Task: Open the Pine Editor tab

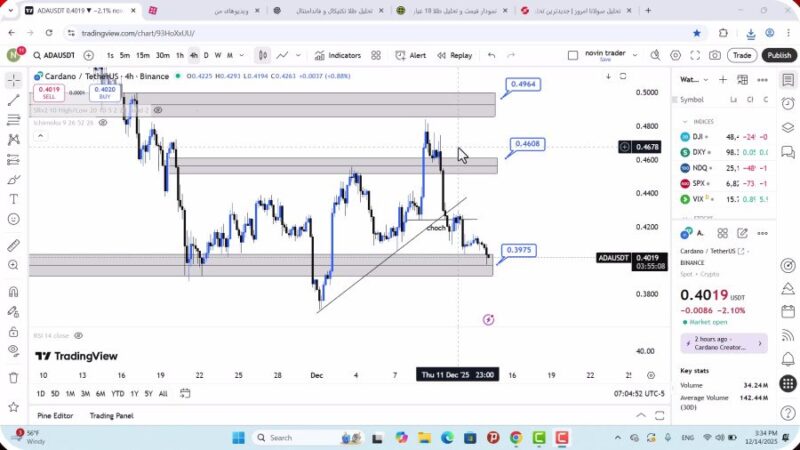Action: click(55, 415)
